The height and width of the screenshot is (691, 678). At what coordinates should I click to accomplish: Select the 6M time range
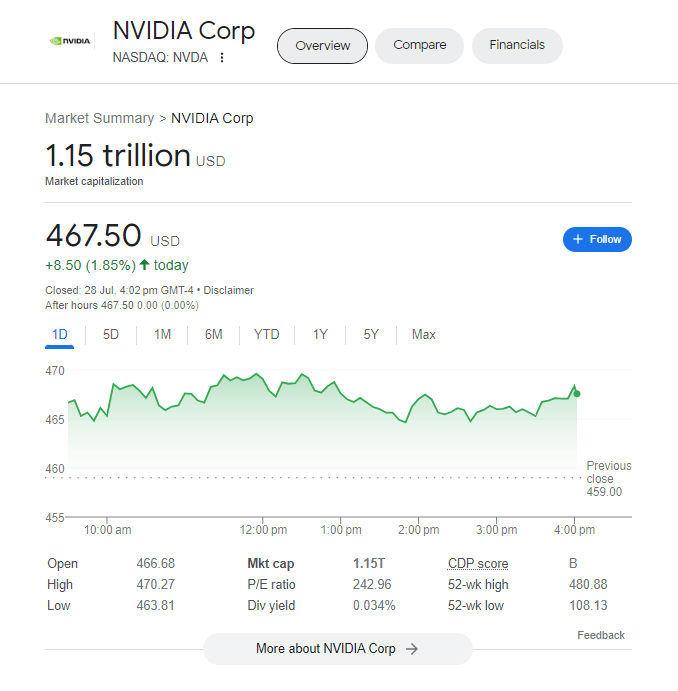(213, 335)
